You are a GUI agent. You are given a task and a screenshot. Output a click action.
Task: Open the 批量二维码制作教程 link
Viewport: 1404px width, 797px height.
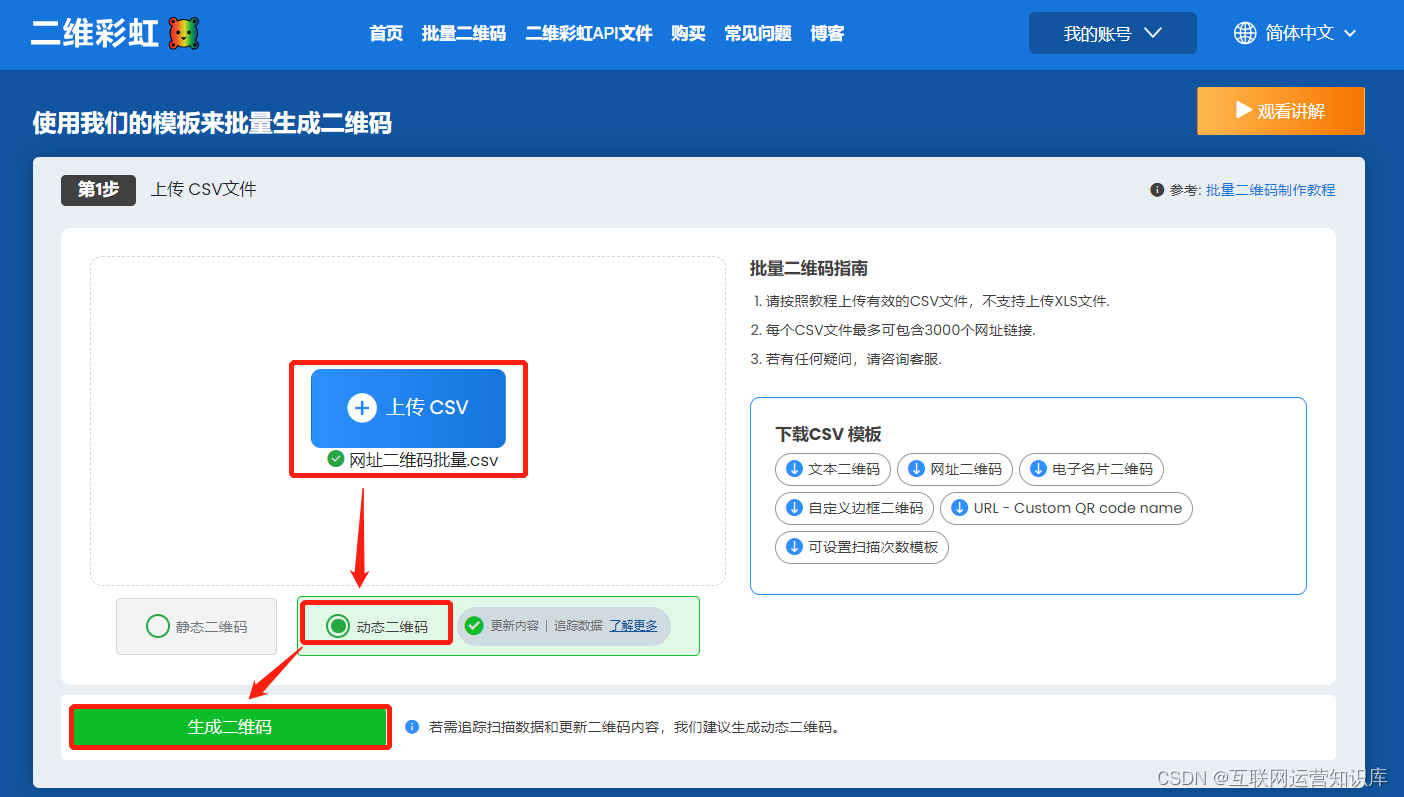[1270, 190]
